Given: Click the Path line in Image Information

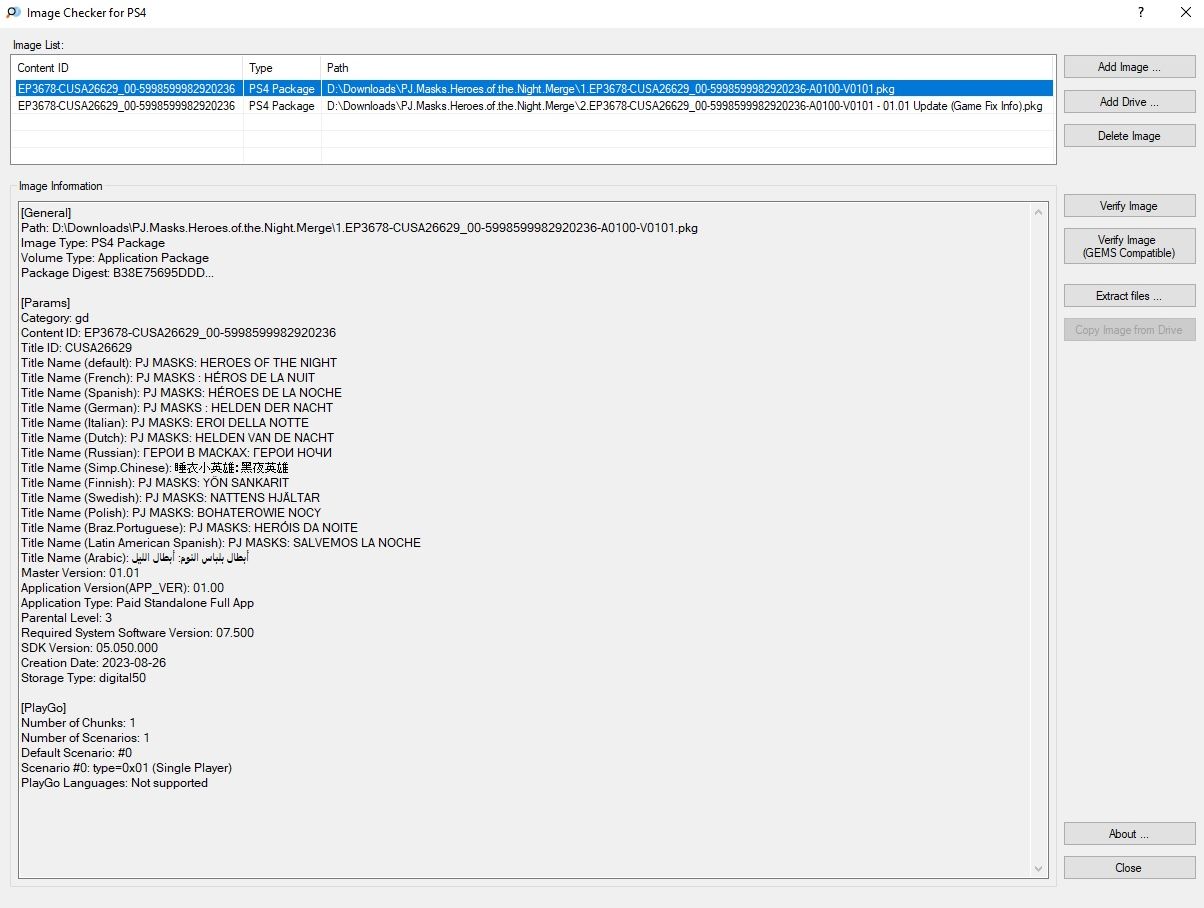Looking at the screenshot, I should [x=359, y=228].
